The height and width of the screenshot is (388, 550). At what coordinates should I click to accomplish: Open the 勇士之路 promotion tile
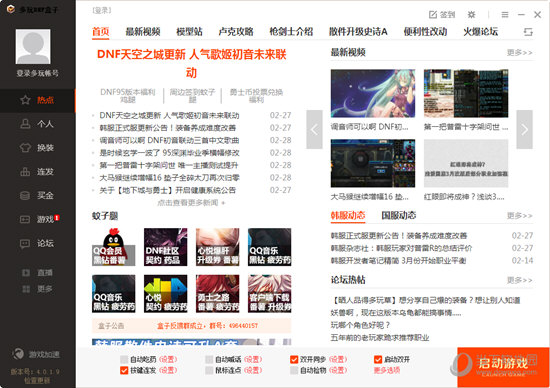coord(217,294)
